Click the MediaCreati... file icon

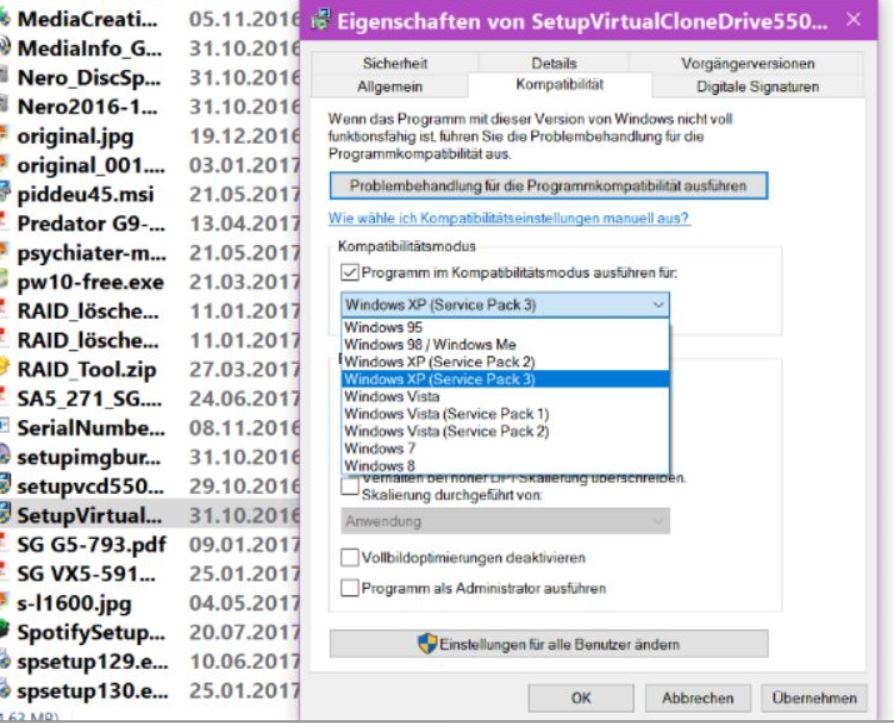(5, 18)
